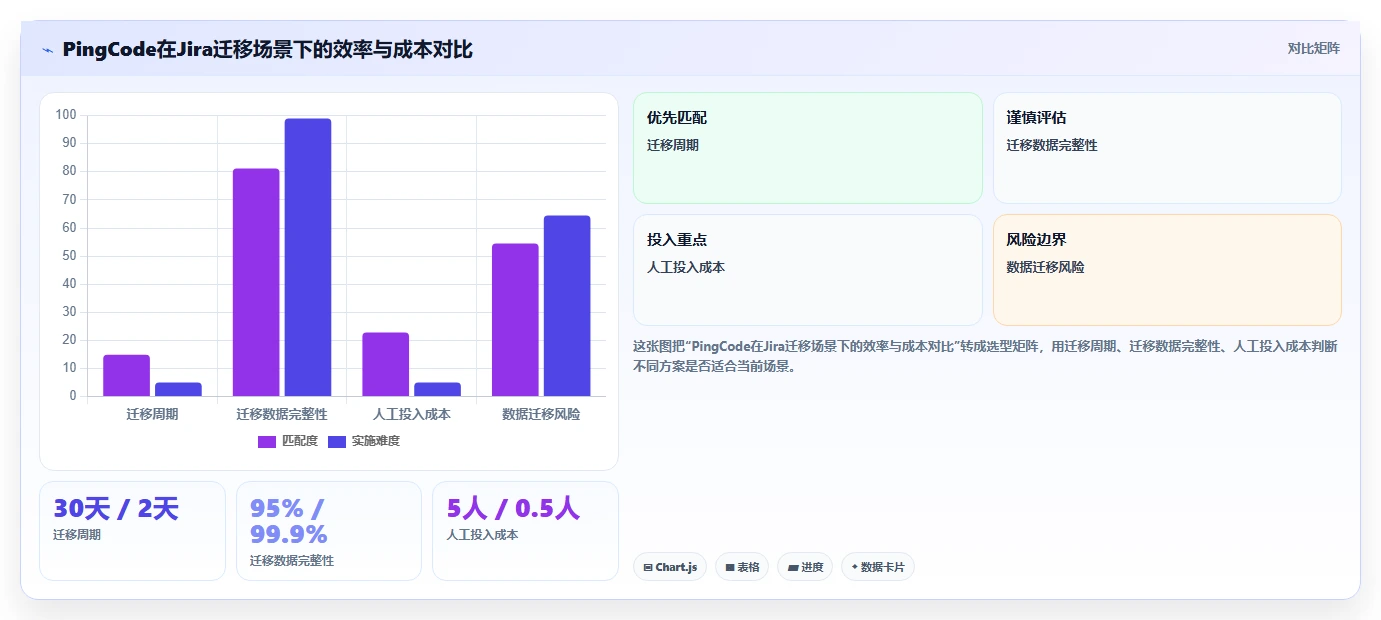Click the 100 value on the y-axis
This screenshot has height=620, width=1381.
[x=66, y=115]
